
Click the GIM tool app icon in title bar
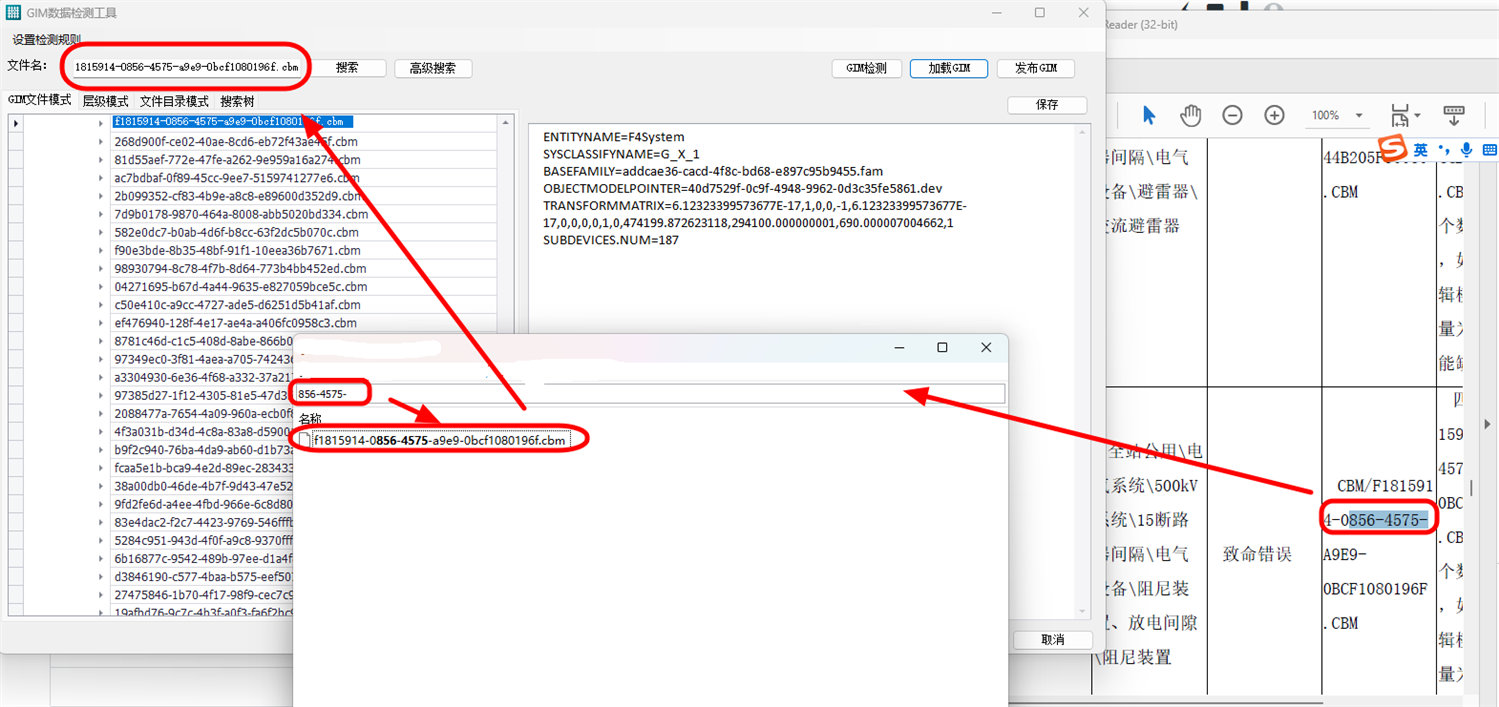(13, 13)
